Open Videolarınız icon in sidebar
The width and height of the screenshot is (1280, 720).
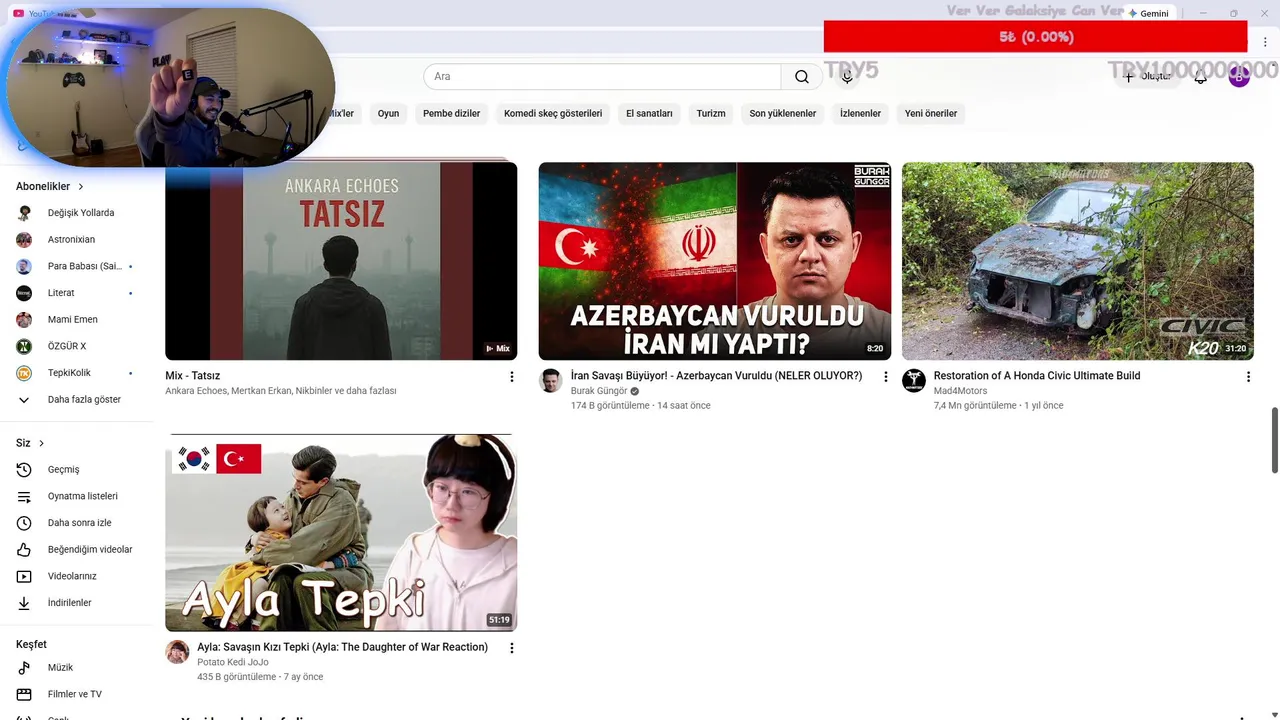pyautogui.click(x=24, y=577)
